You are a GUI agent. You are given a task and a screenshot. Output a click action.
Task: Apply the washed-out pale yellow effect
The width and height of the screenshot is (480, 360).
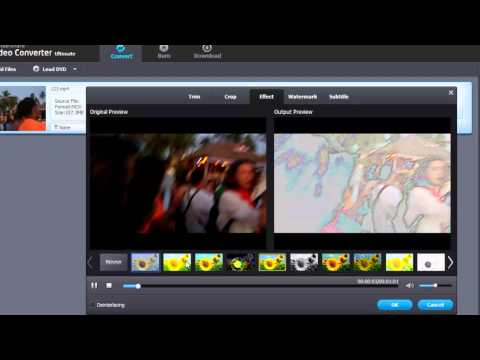(x=399, y=262)
